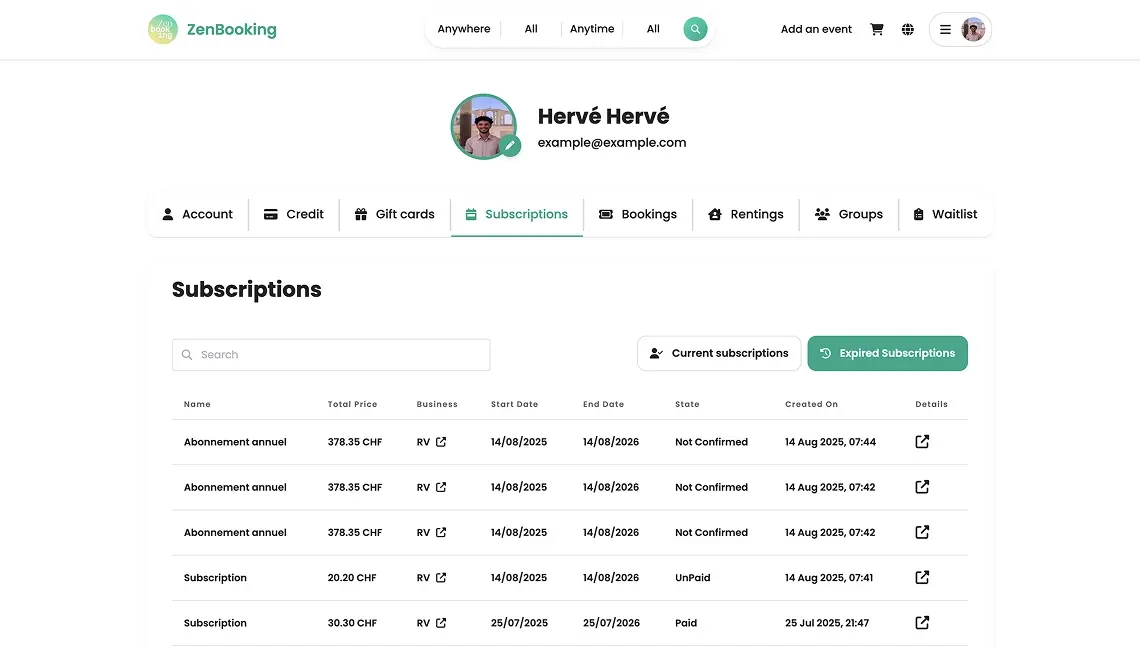The height and width of the screenshot is (648, 1140).
Task: Switch to the Groups tab
Action: (x=849, y=215)
